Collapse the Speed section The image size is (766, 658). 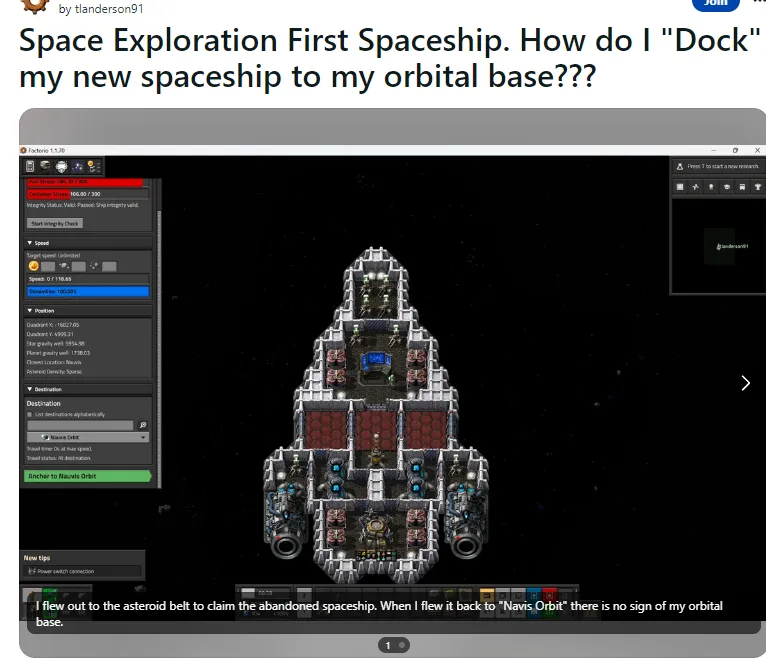pos(30,243)
